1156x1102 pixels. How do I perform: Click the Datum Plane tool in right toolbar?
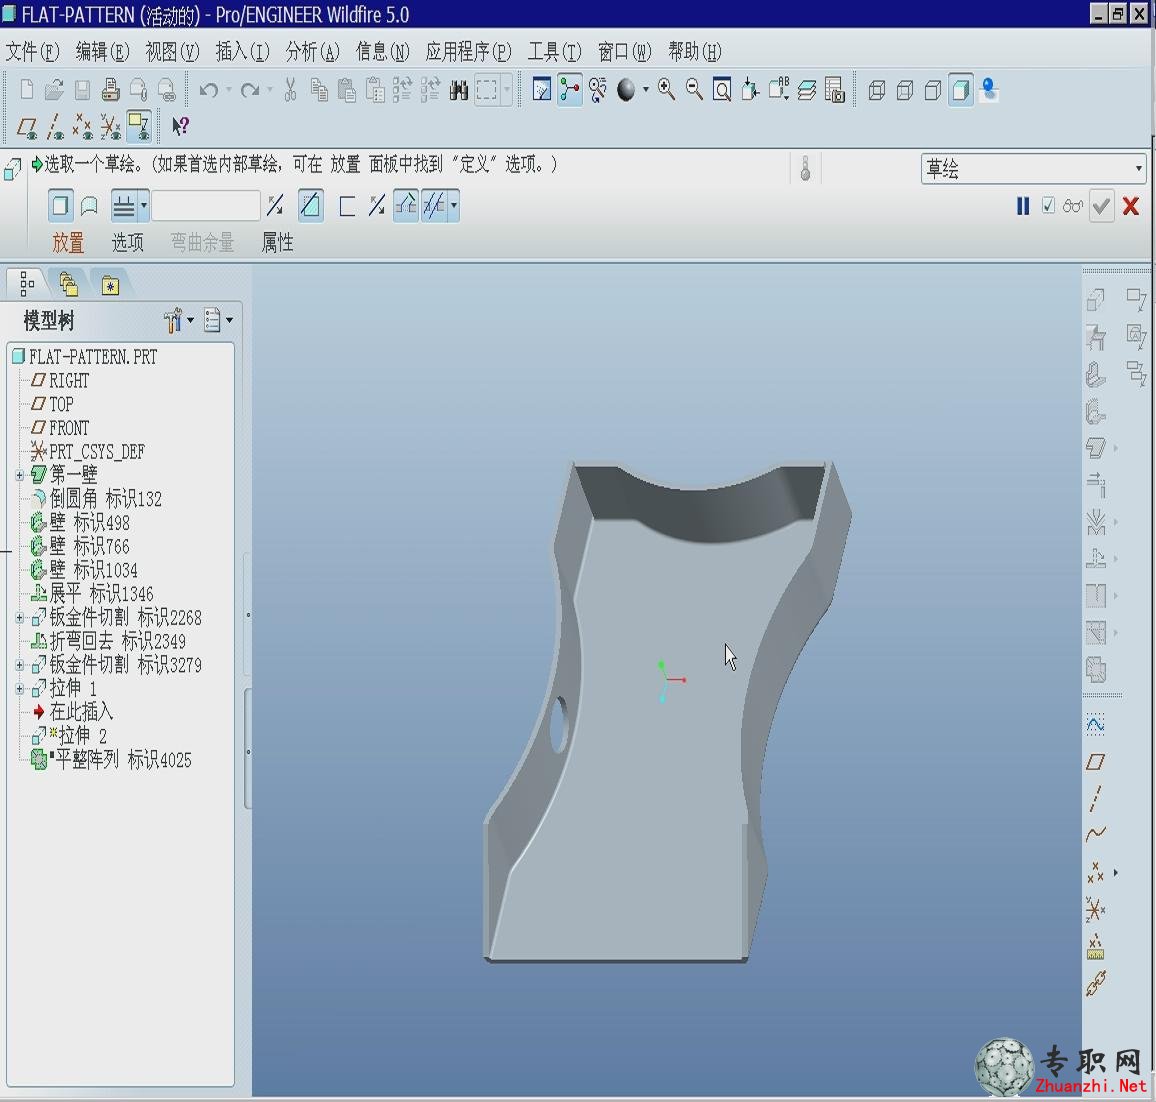coord(1096,761)
